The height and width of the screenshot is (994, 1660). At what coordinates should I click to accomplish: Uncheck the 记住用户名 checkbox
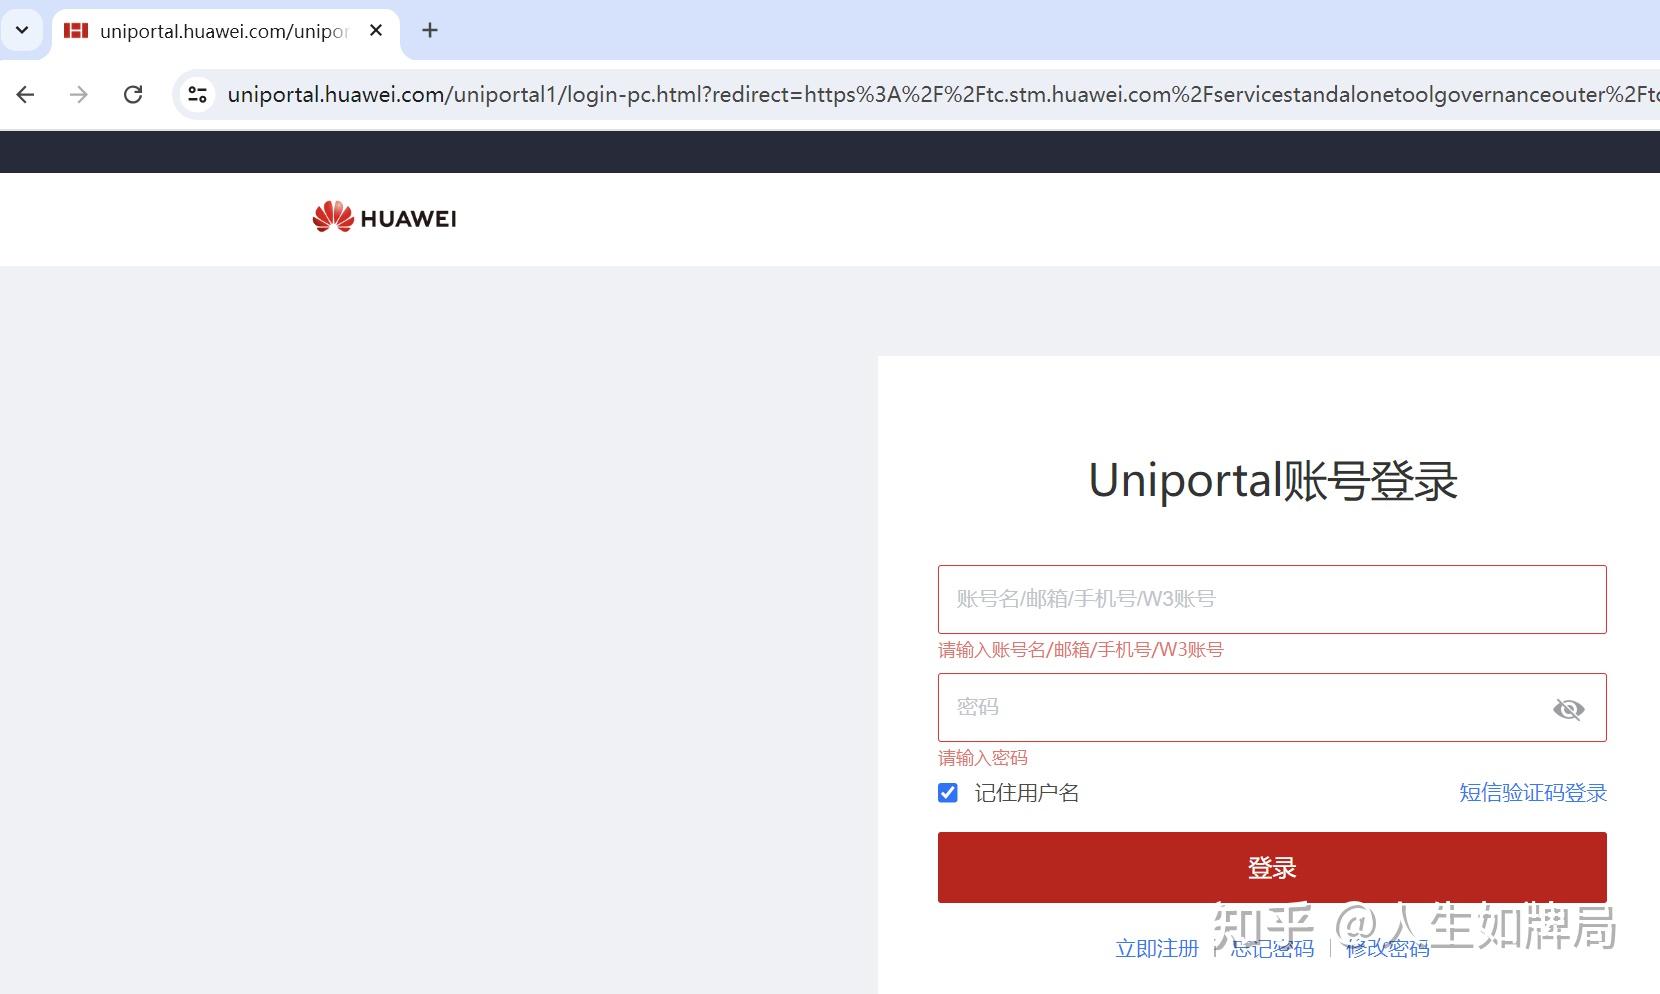tap(948, 793)
